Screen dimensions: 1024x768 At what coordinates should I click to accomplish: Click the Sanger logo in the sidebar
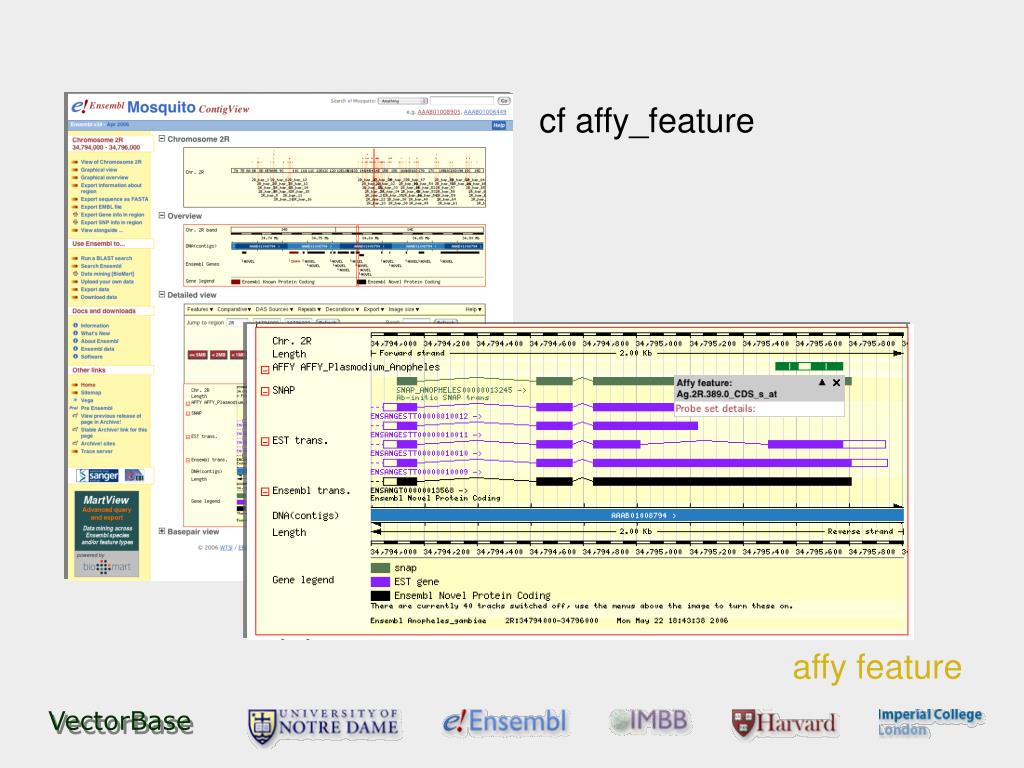click(98, 475)
